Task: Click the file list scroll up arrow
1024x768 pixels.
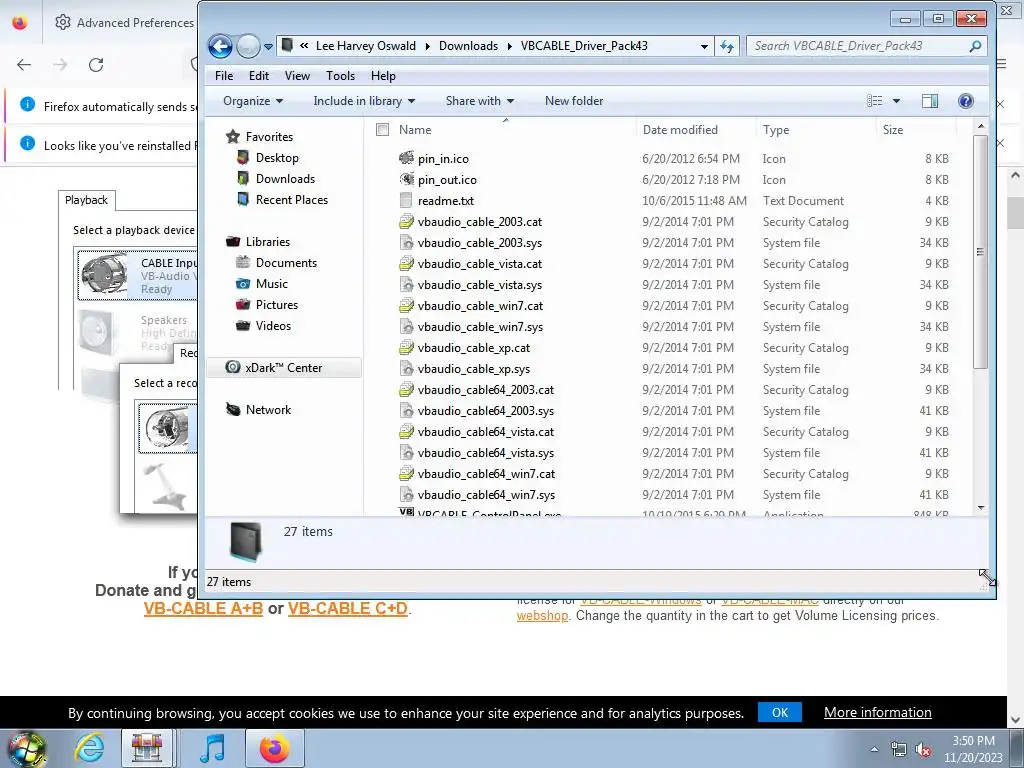Action: (980, 125)
